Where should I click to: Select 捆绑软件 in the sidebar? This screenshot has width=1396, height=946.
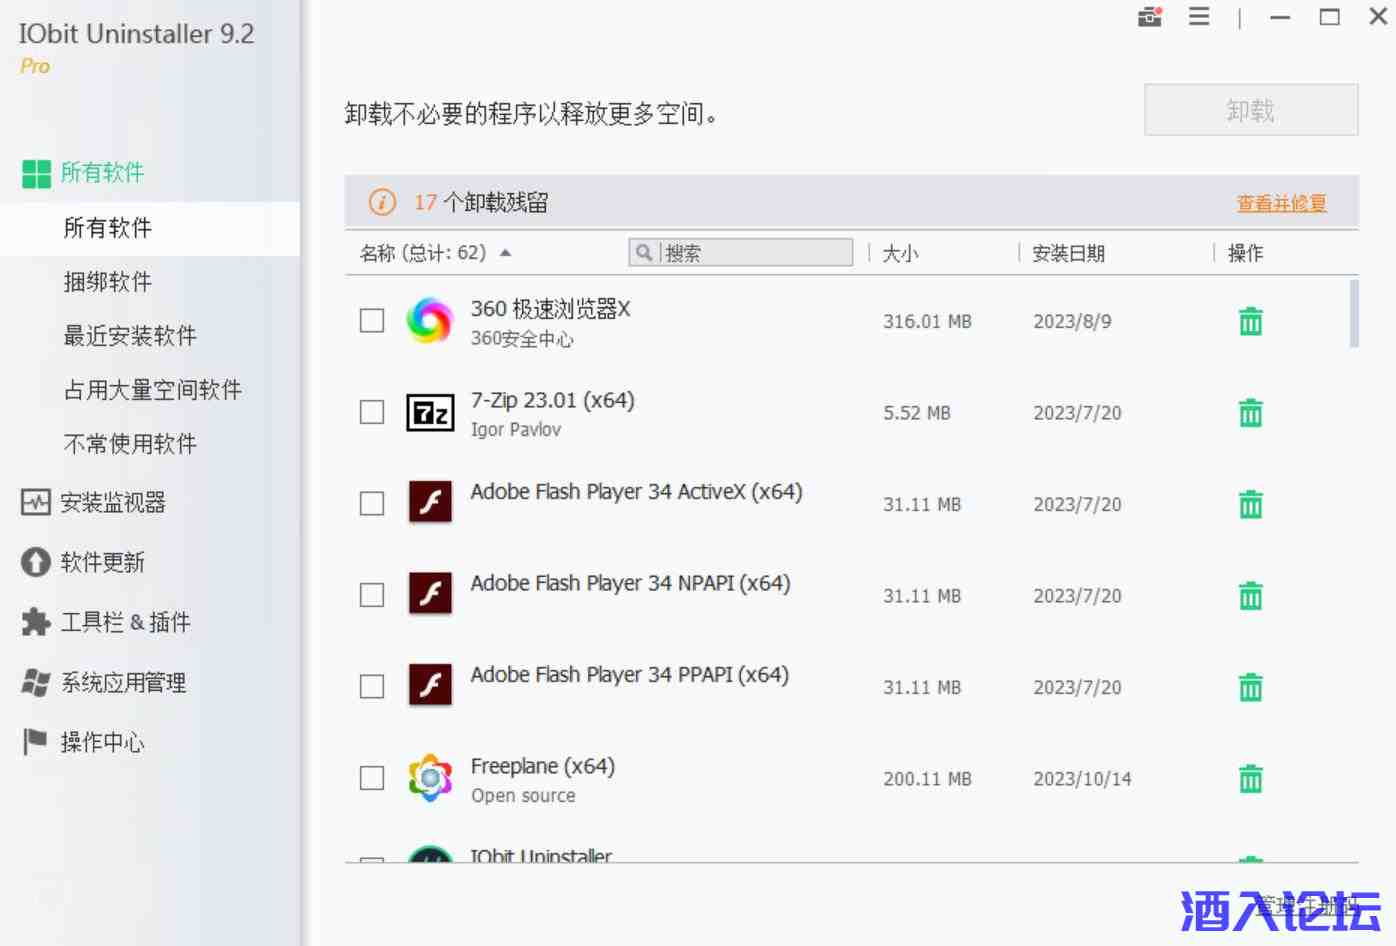108,282
